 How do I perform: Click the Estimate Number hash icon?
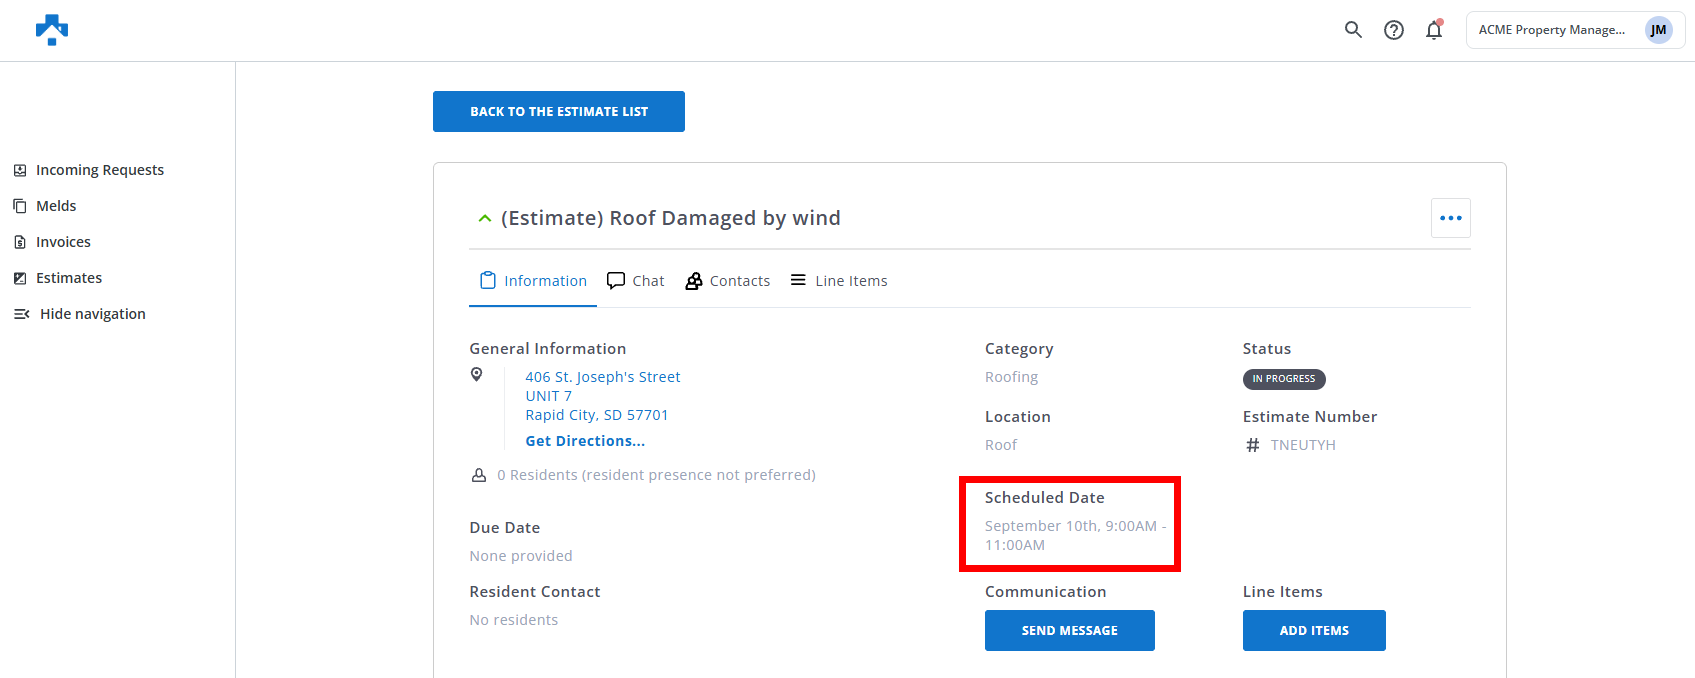pos(1253,445)
